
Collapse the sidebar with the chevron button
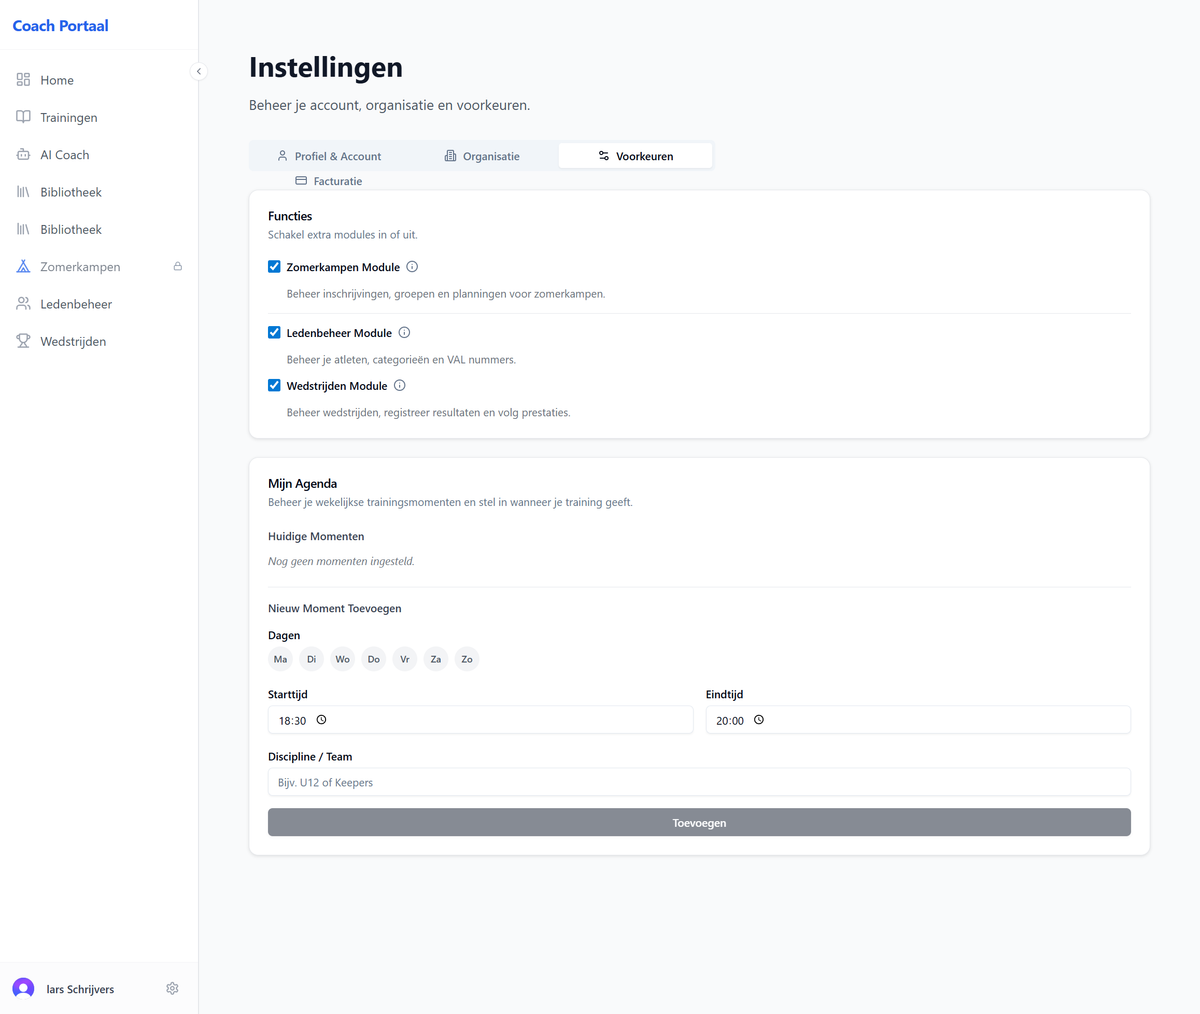[x=199, y=71]
